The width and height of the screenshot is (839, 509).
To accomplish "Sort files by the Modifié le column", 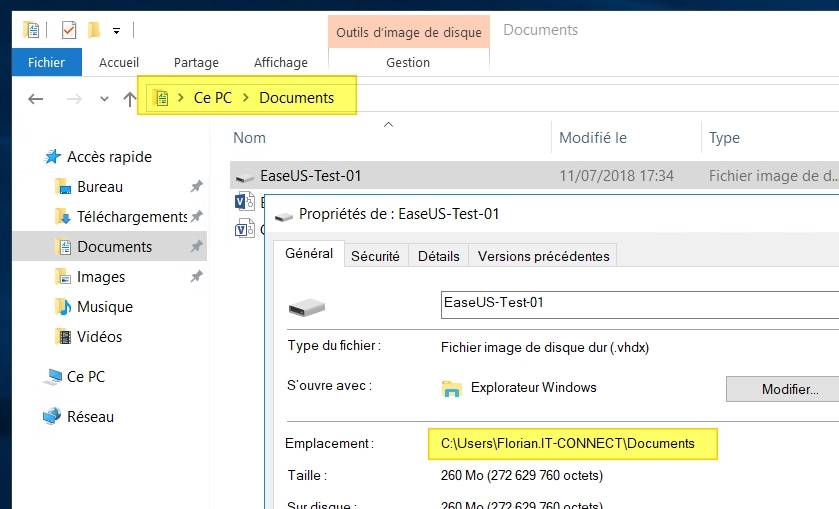I will point(593,138).
